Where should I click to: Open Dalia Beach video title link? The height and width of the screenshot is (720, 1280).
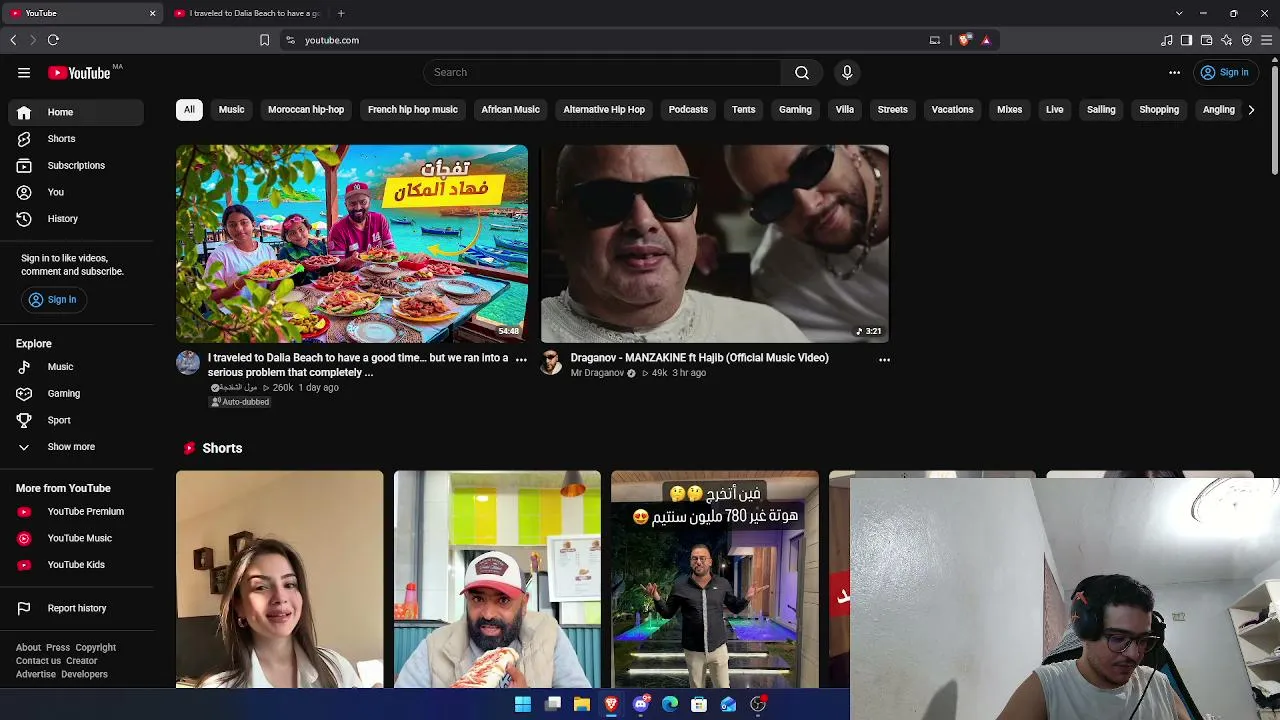[x=358, y=365]
